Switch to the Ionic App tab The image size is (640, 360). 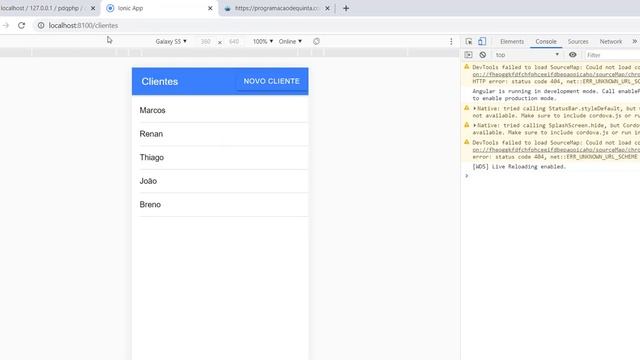(x=159, y=8)
